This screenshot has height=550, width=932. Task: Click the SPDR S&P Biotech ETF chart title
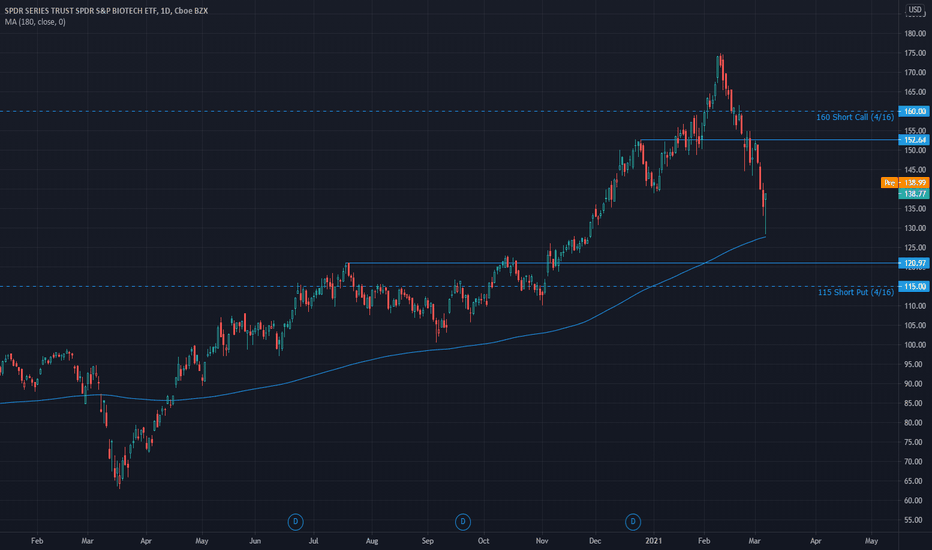(x=106, y=11)
